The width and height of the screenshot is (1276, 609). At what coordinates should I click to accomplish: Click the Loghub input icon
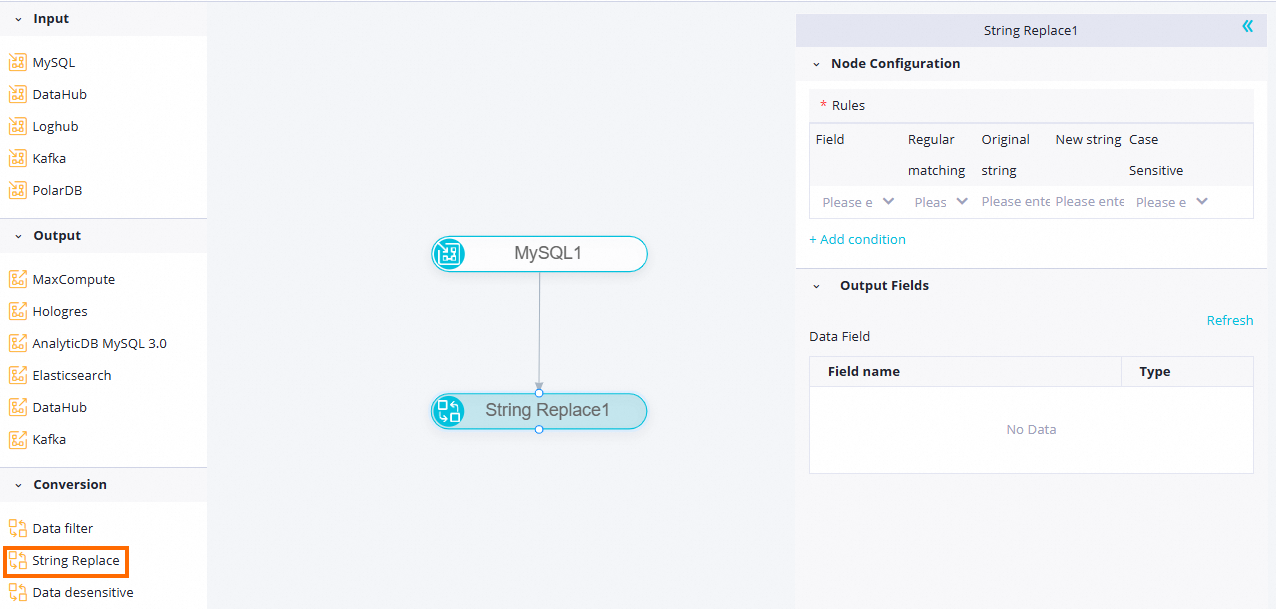[x=17, y=126]
